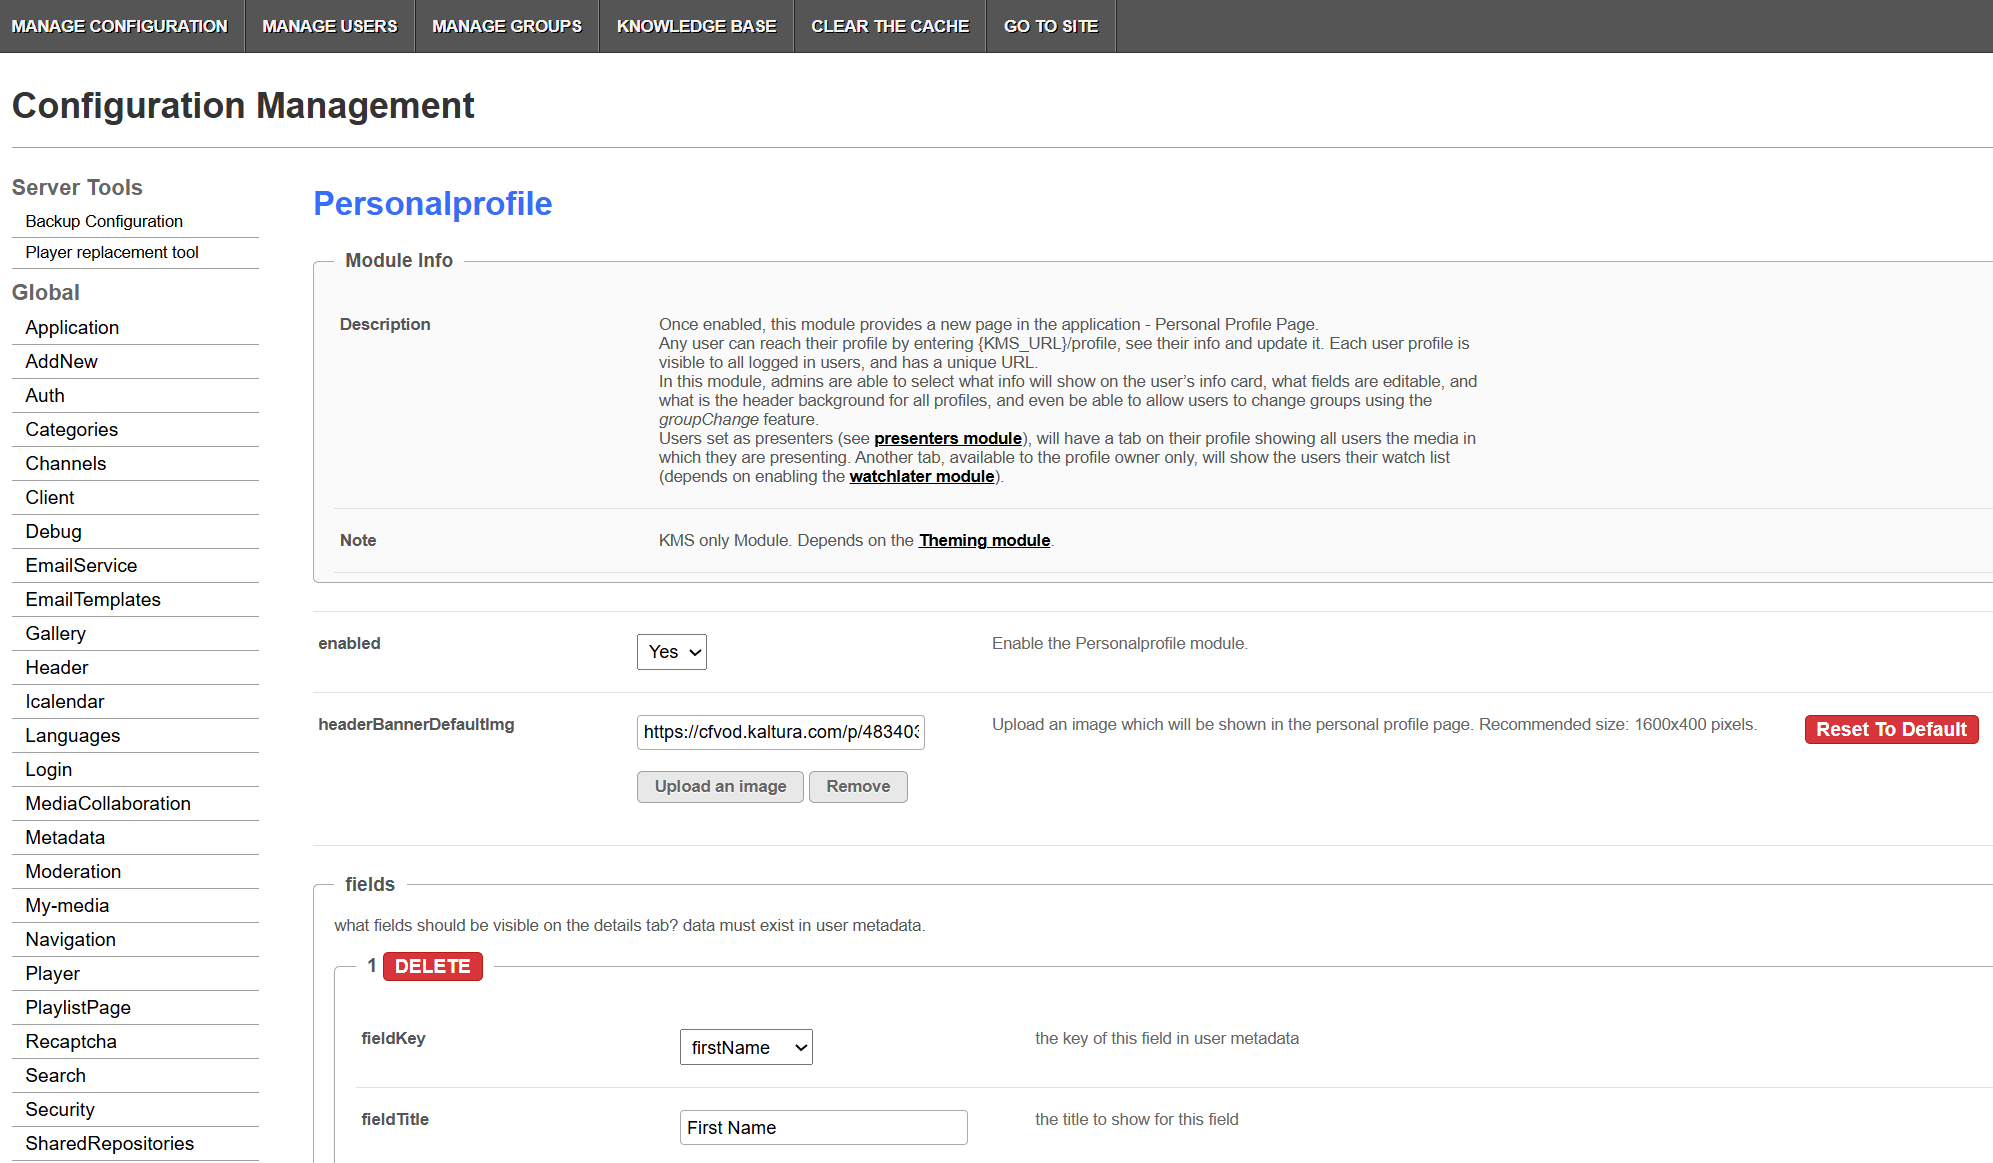This screenshot has height=1163, width=1993.
Task: Delete field number 1
Action: pos(432,966)
